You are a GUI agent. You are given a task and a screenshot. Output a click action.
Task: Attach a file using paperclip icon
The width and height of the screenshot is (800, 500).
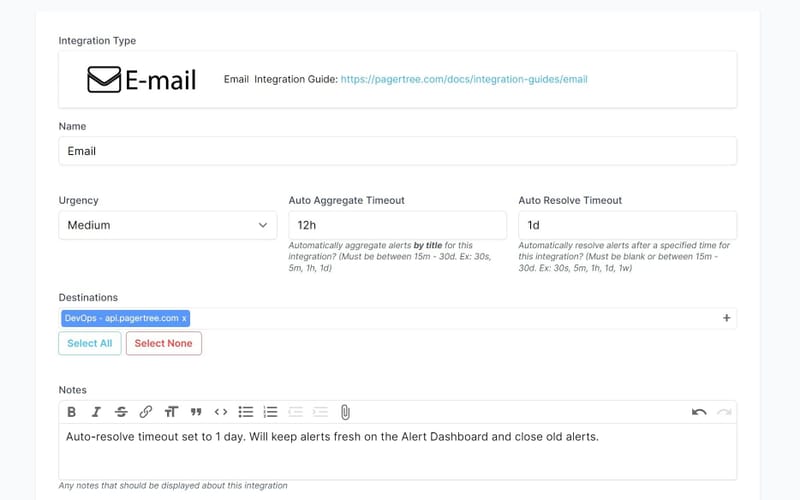(x=345, y=412)
